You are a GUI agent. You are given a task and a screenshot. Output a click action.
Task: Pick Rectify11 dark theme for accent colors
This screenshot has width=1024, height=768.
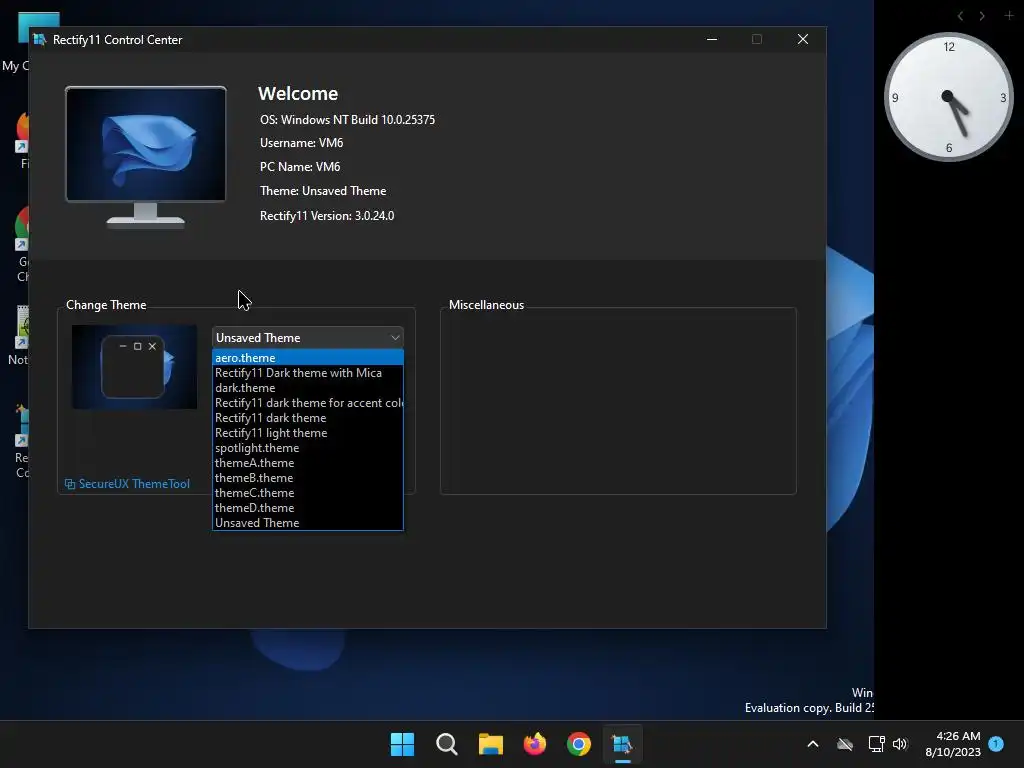coord(308,403)
